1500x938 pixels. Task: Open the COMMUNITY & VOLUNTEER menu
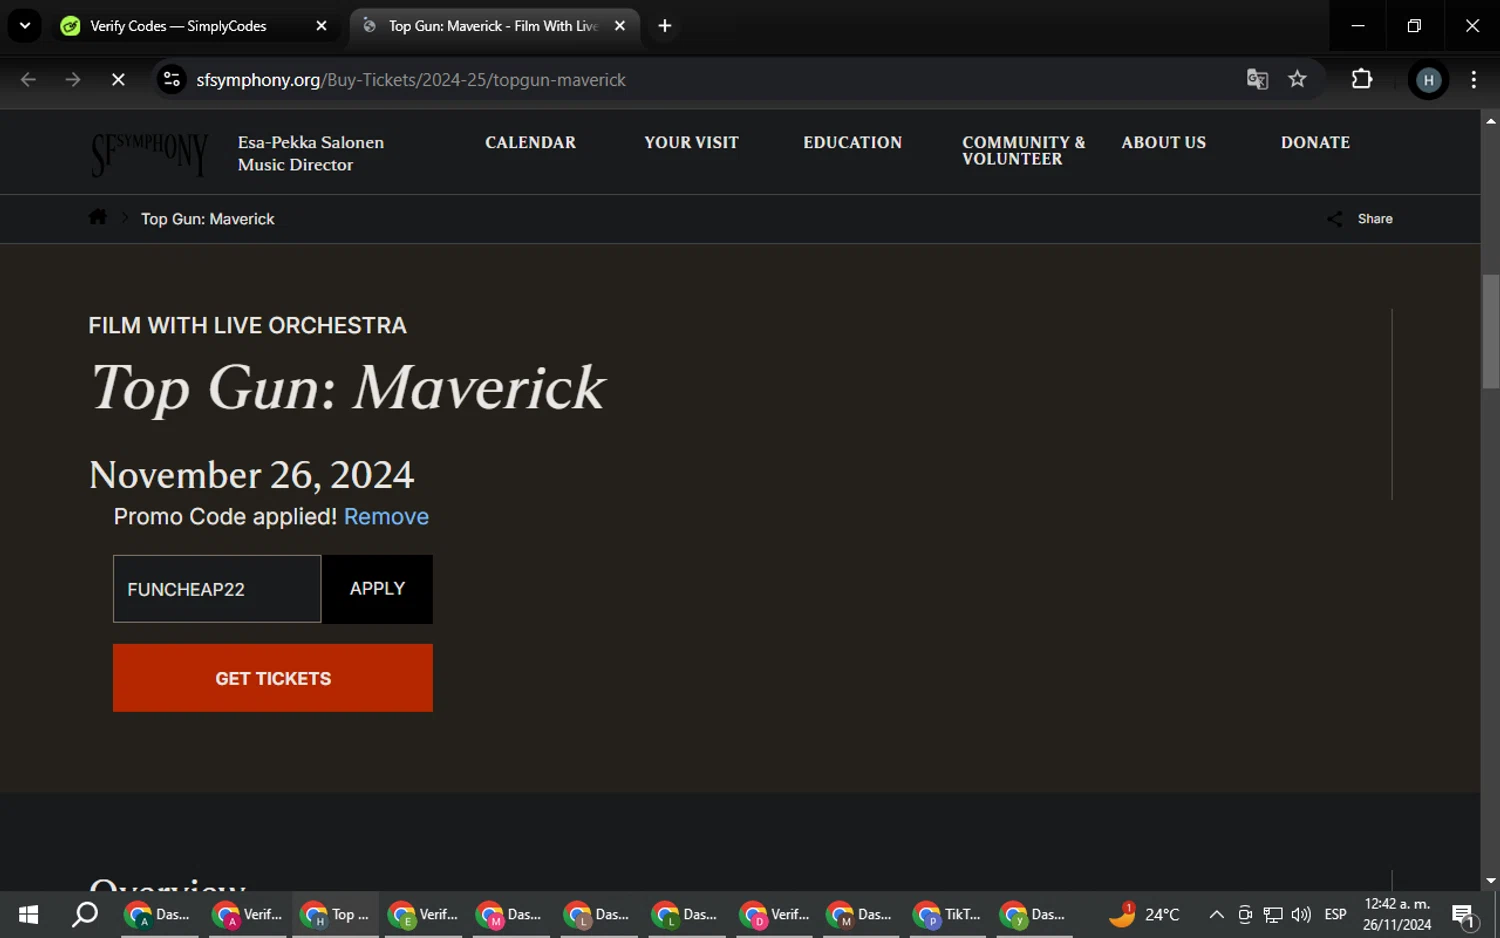tap(1023, 150)
